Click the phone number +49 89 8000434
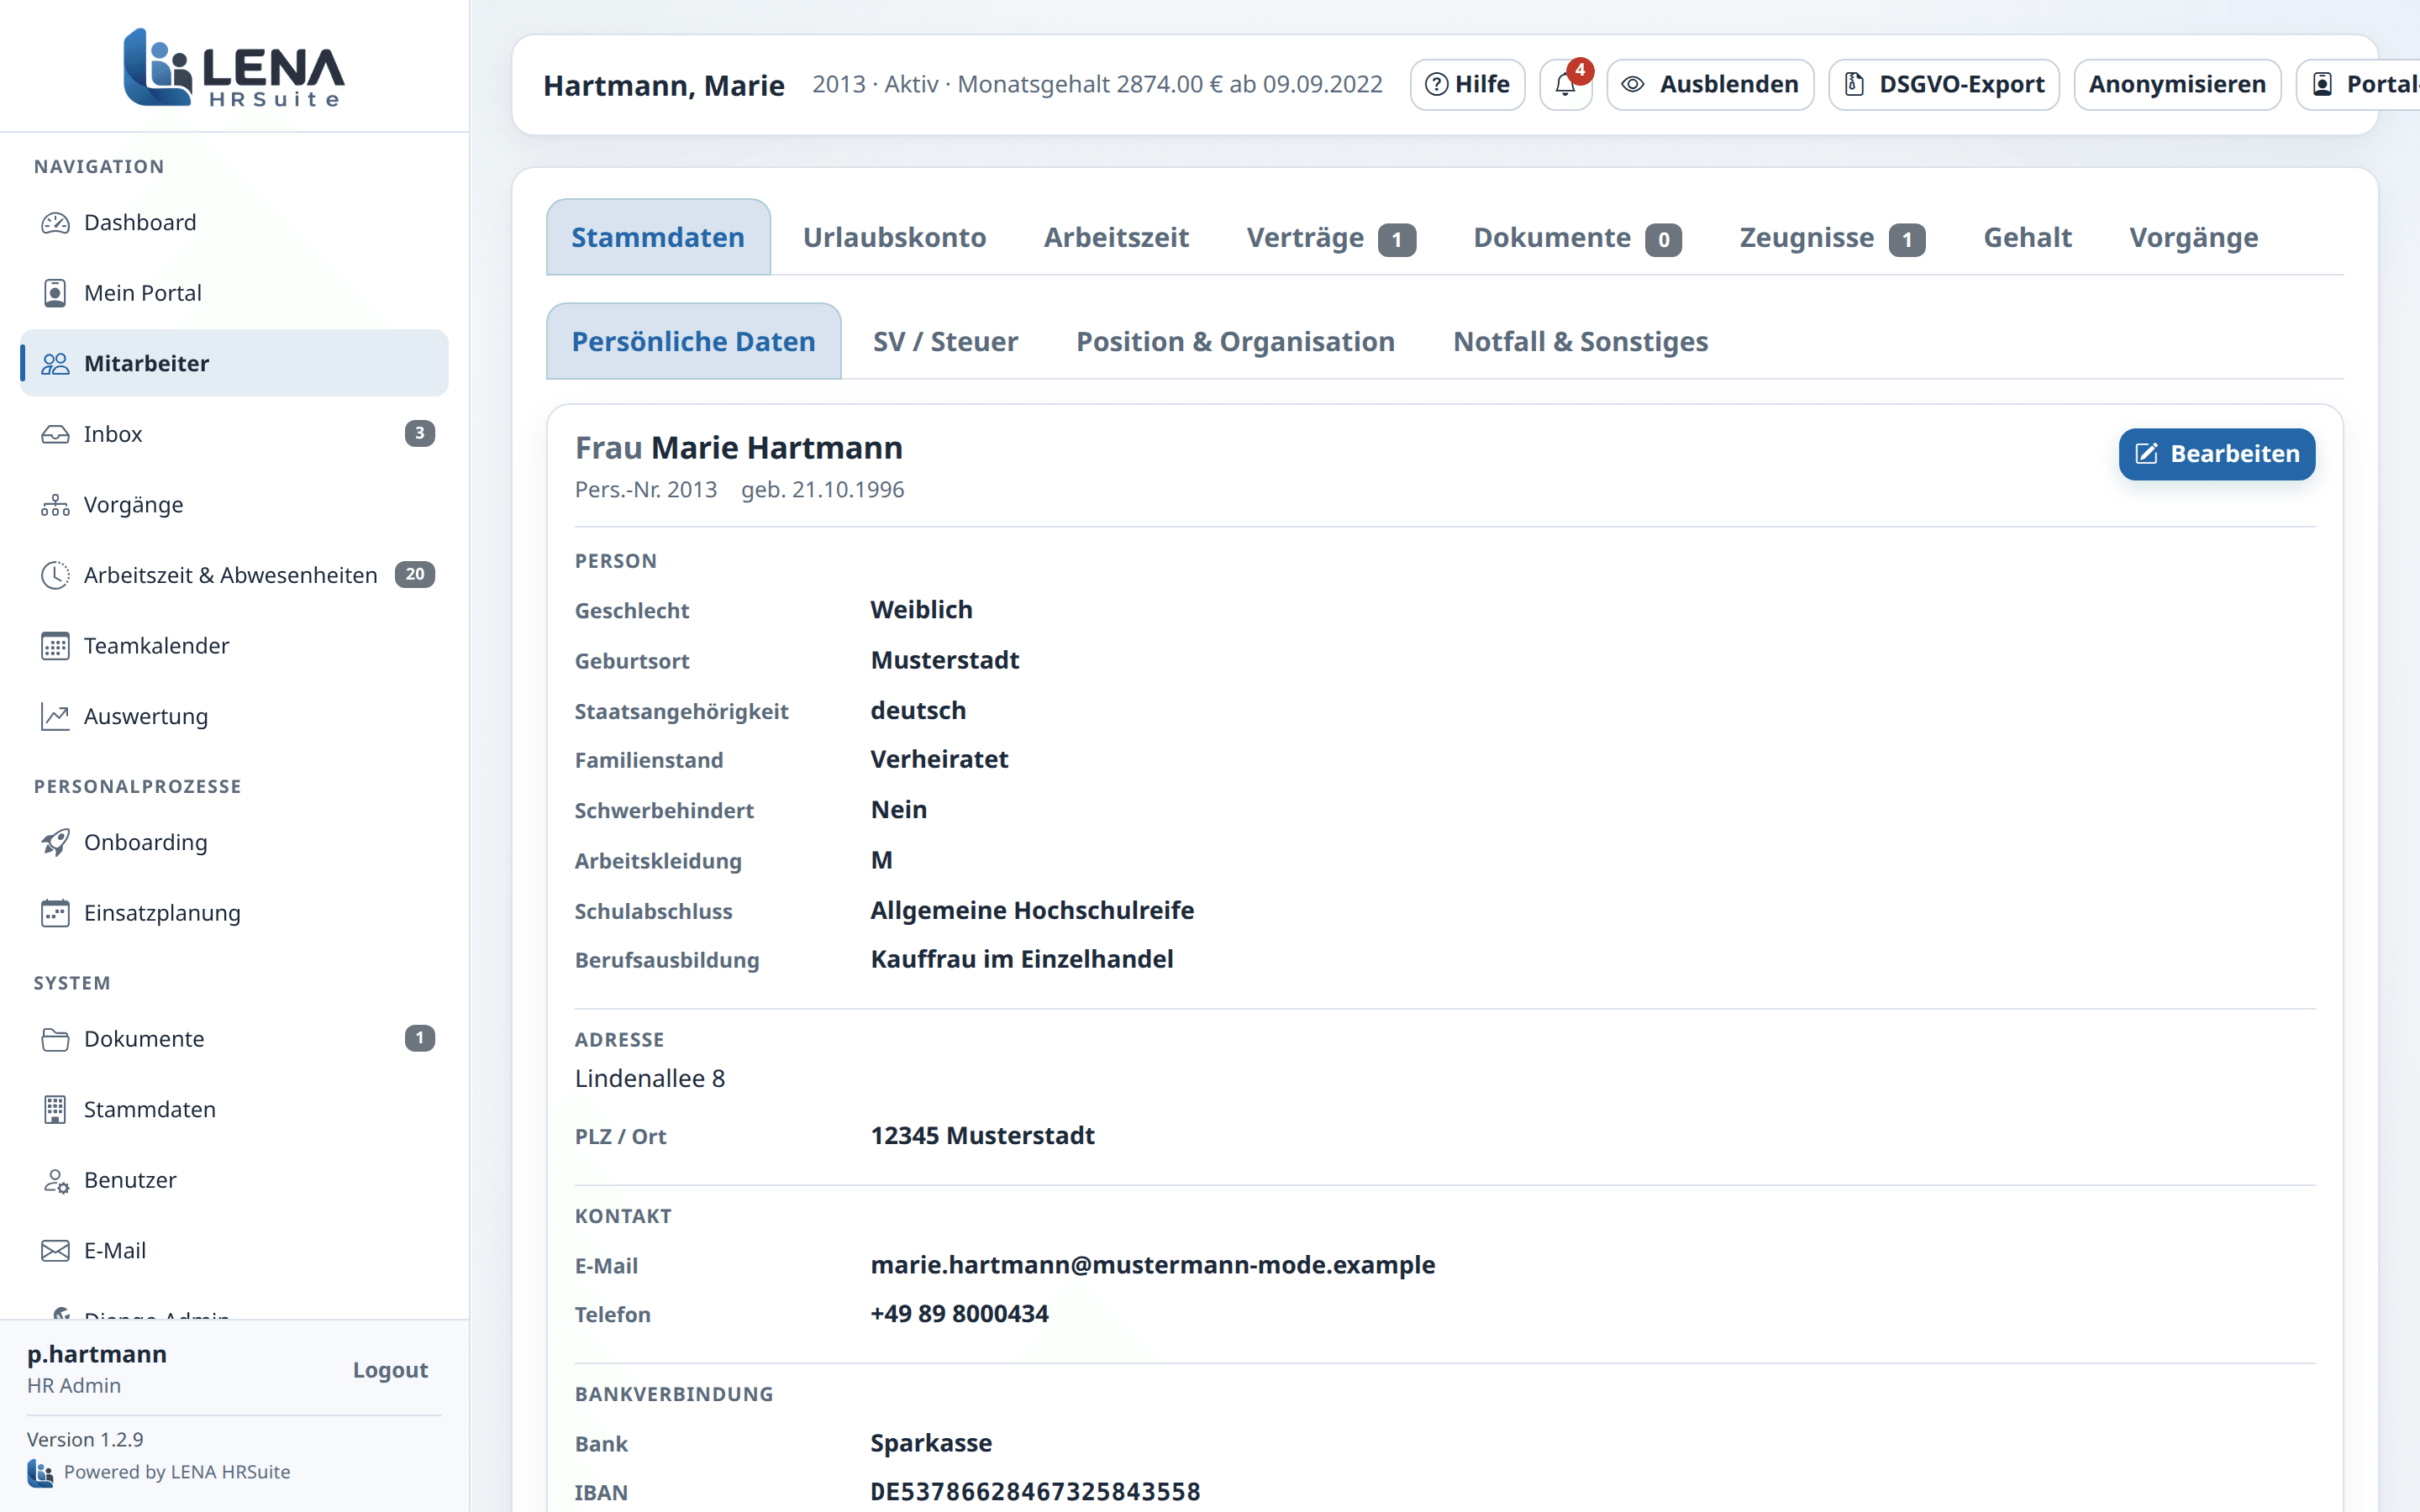Viewport: 2420px width, 1512px height. 959,1314
